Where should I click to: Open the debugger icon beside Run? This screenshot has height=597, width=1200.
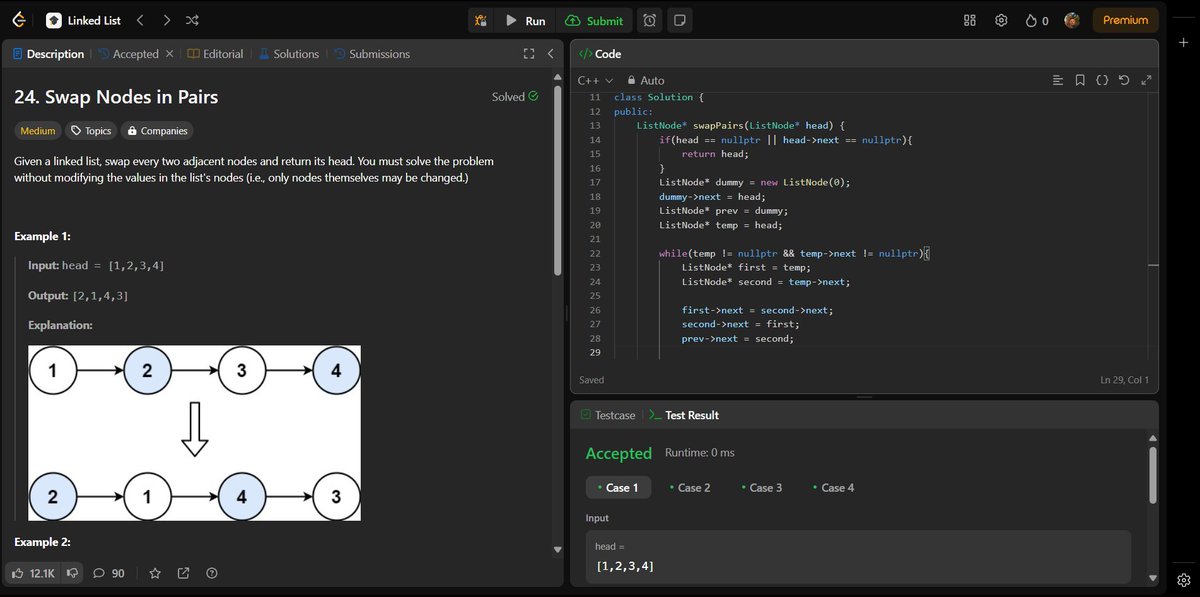(481, 20)
